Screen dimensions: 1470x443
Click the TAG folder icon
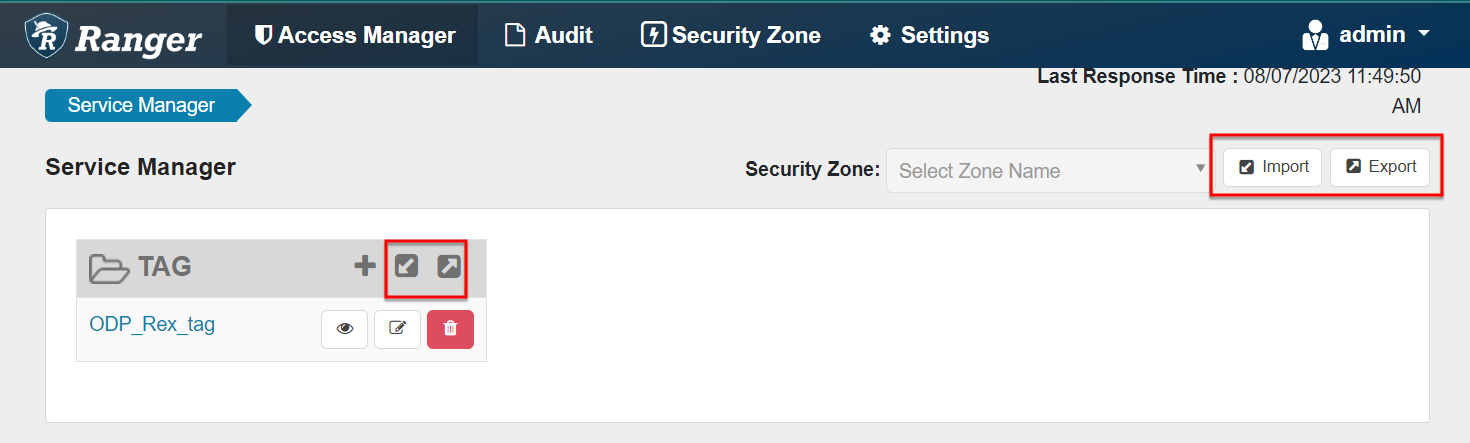109,268
